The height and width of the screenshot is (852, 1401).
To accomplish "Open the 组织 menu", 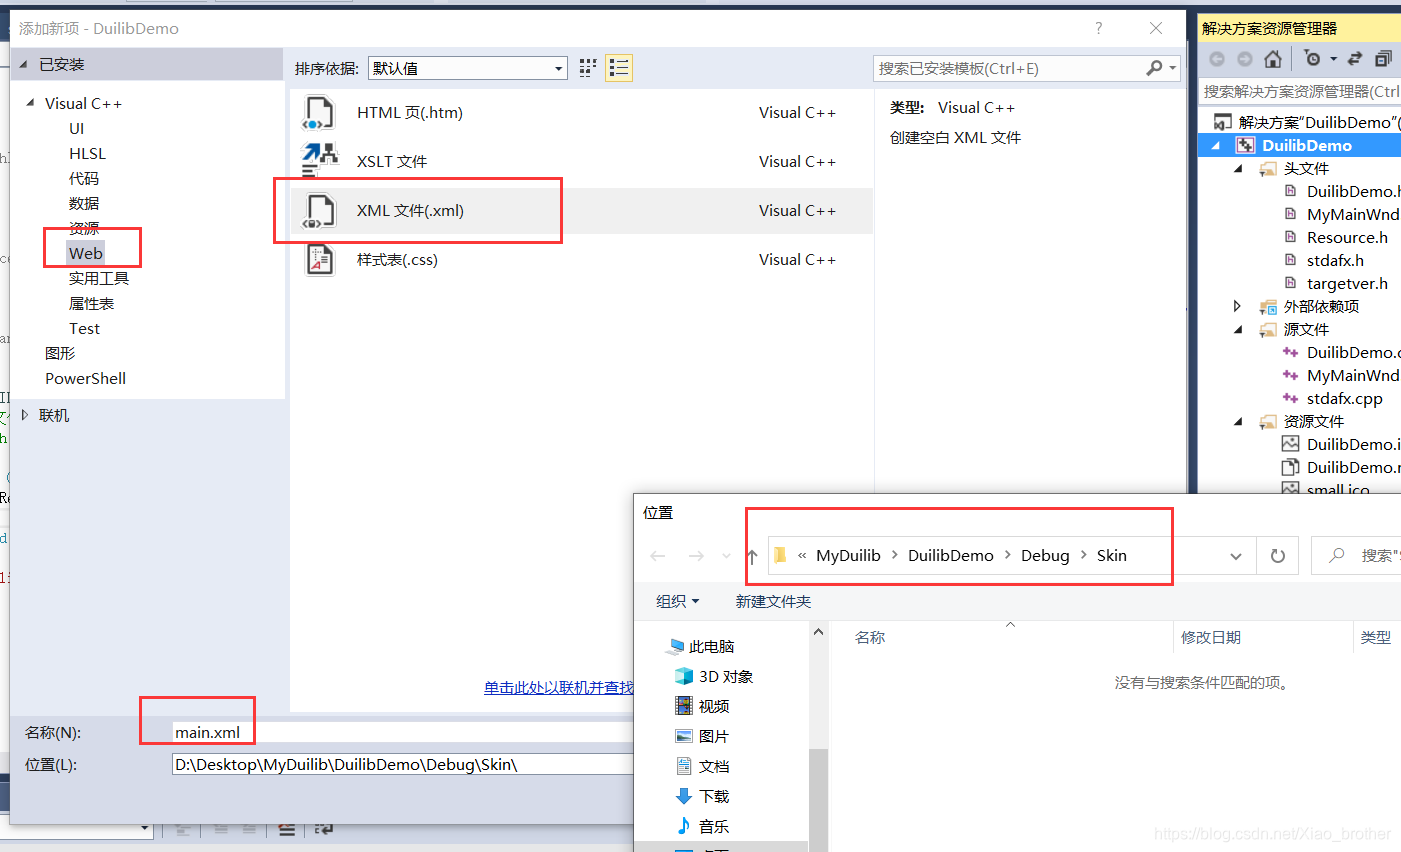I will [677, 601].
